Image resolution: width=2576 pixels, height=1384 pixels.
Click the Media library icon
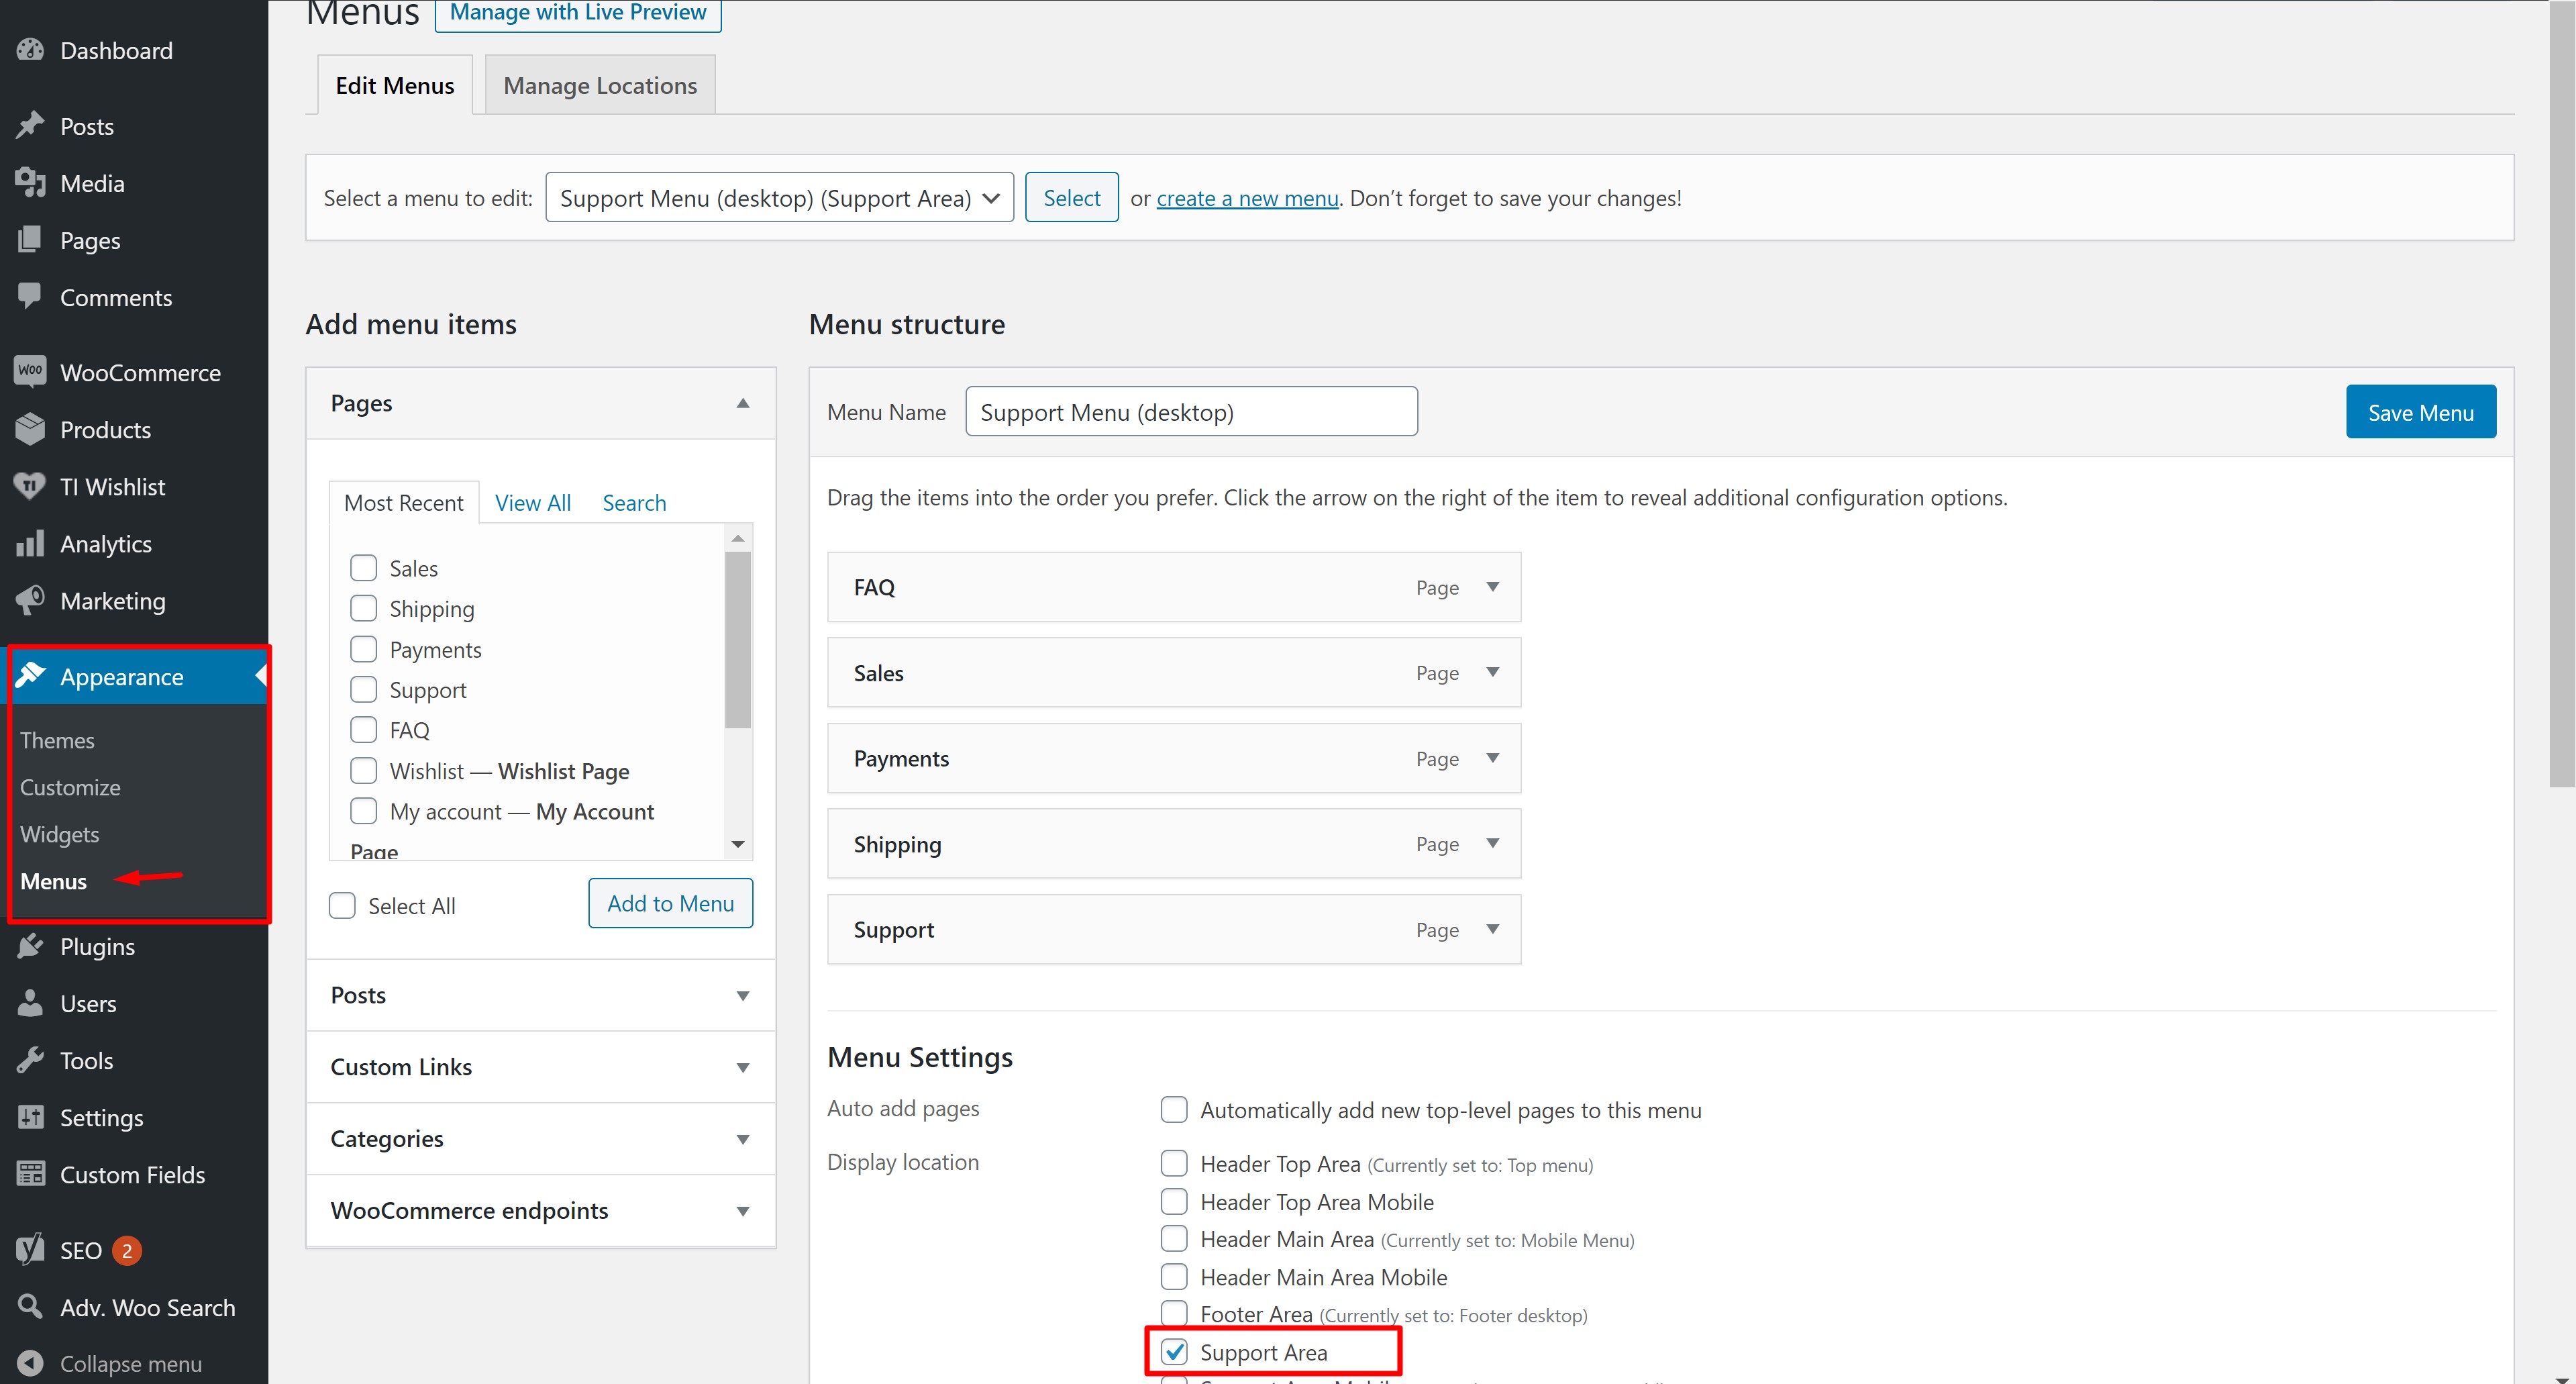pos(30,183)
